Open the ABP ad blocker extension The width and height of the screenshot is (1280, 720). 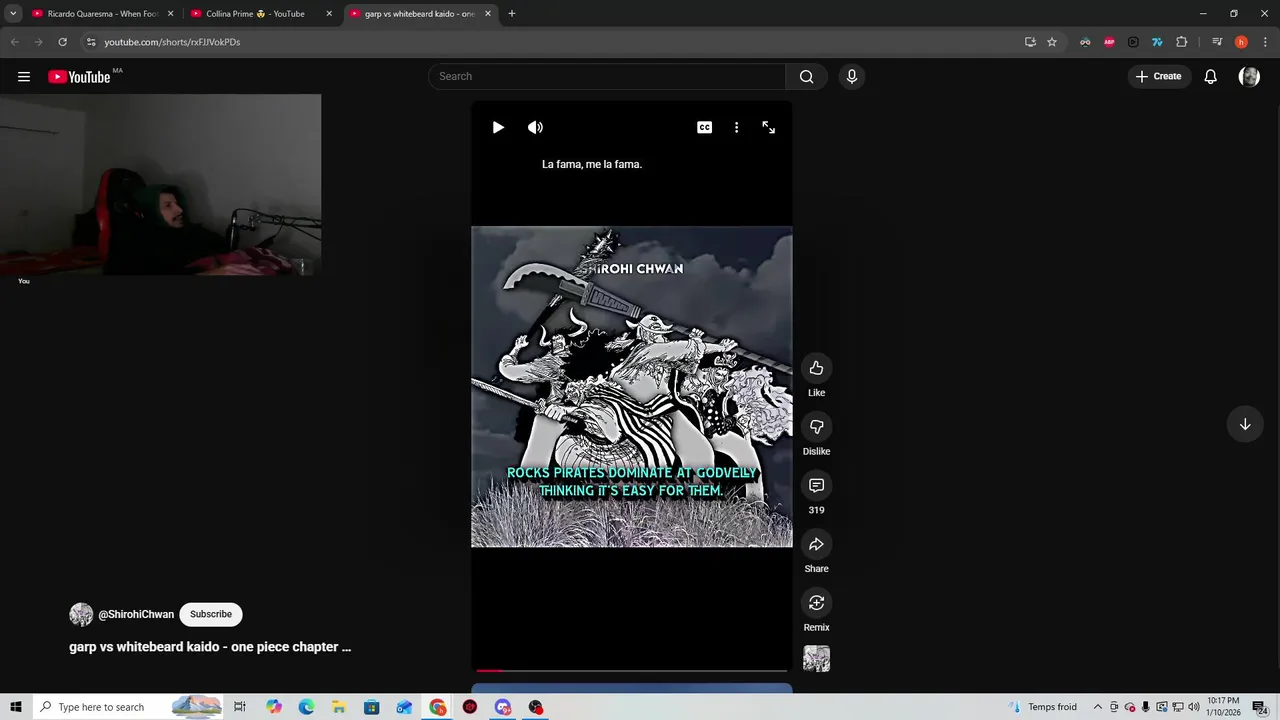(x=1109, y=42)
